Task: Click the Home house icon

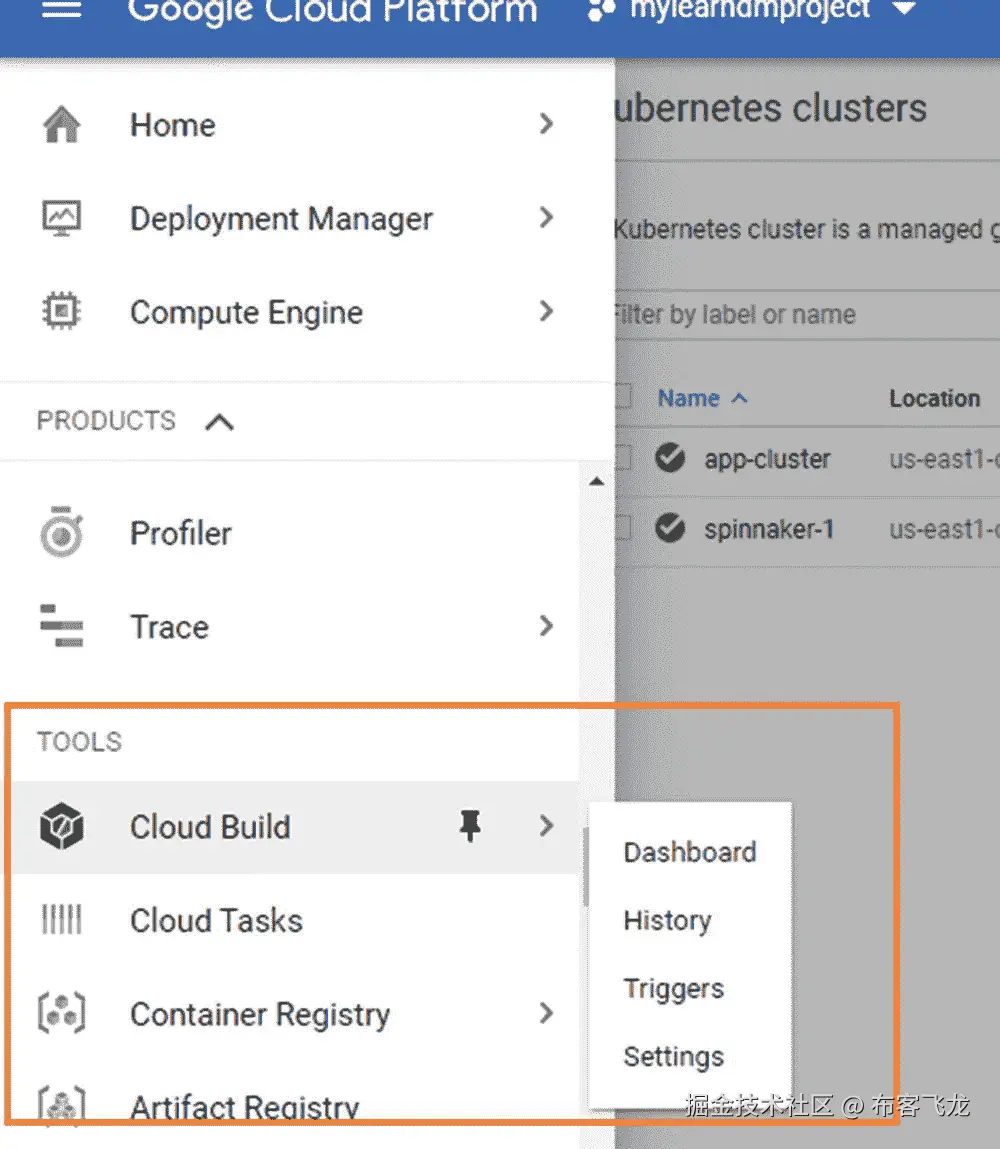Action: 62,125
